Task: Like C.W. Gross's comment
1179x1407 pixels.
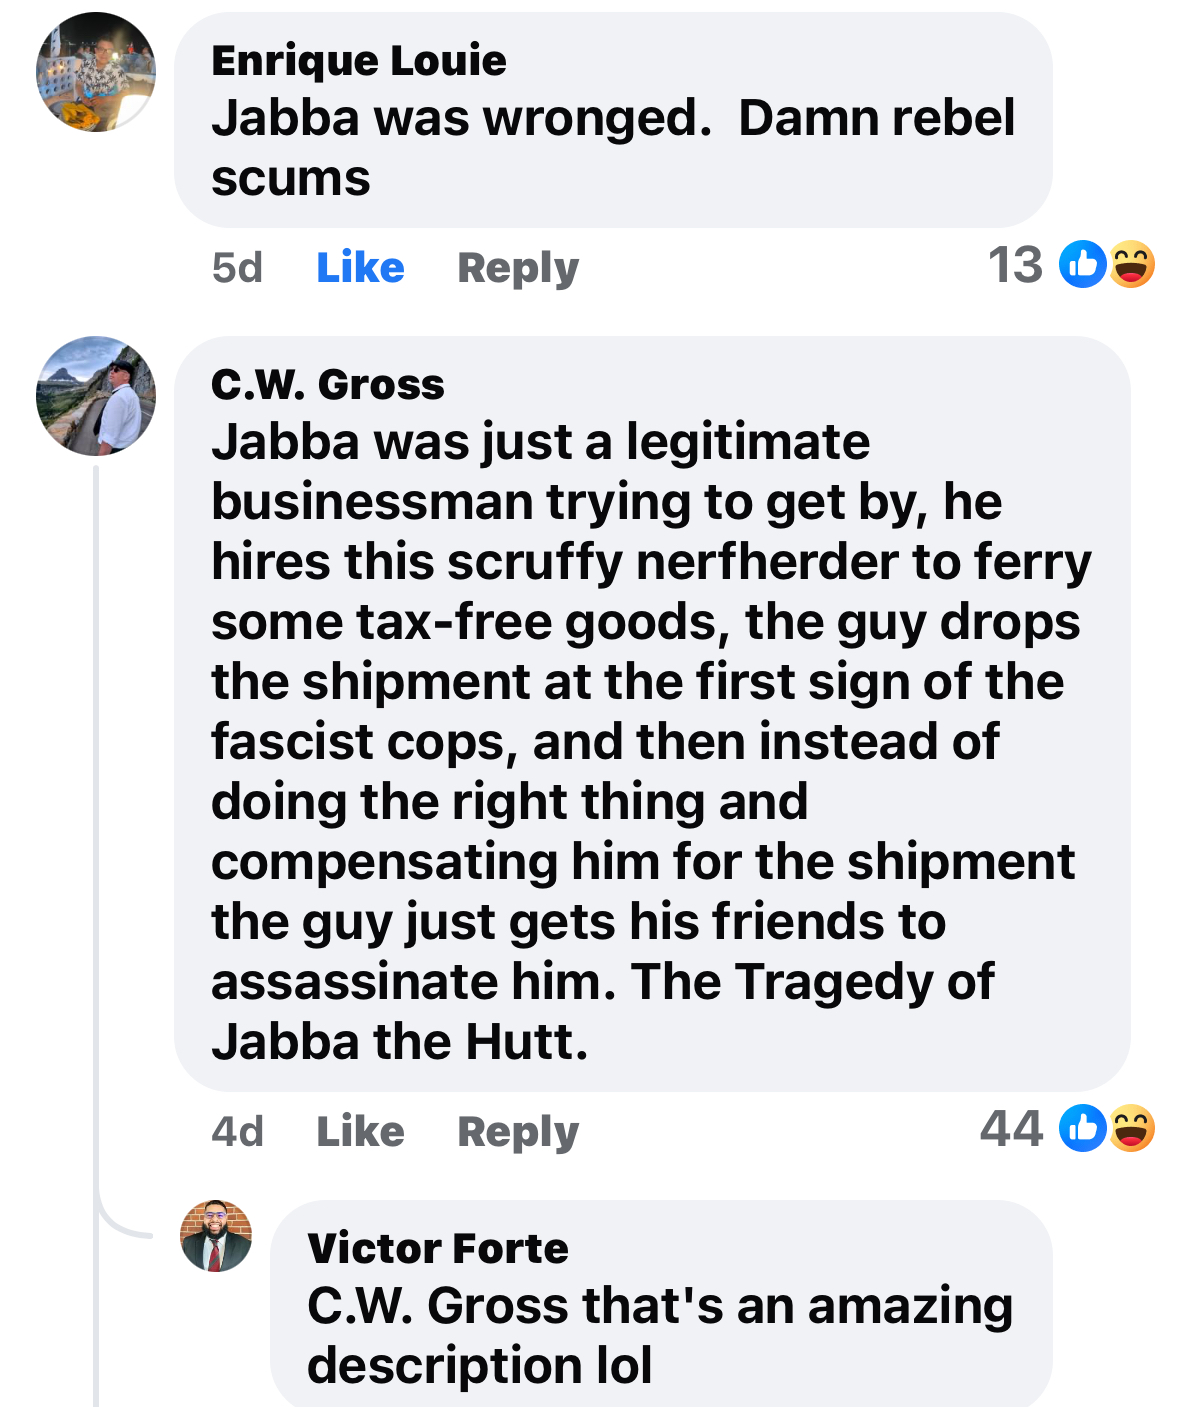Action: 360,1132
